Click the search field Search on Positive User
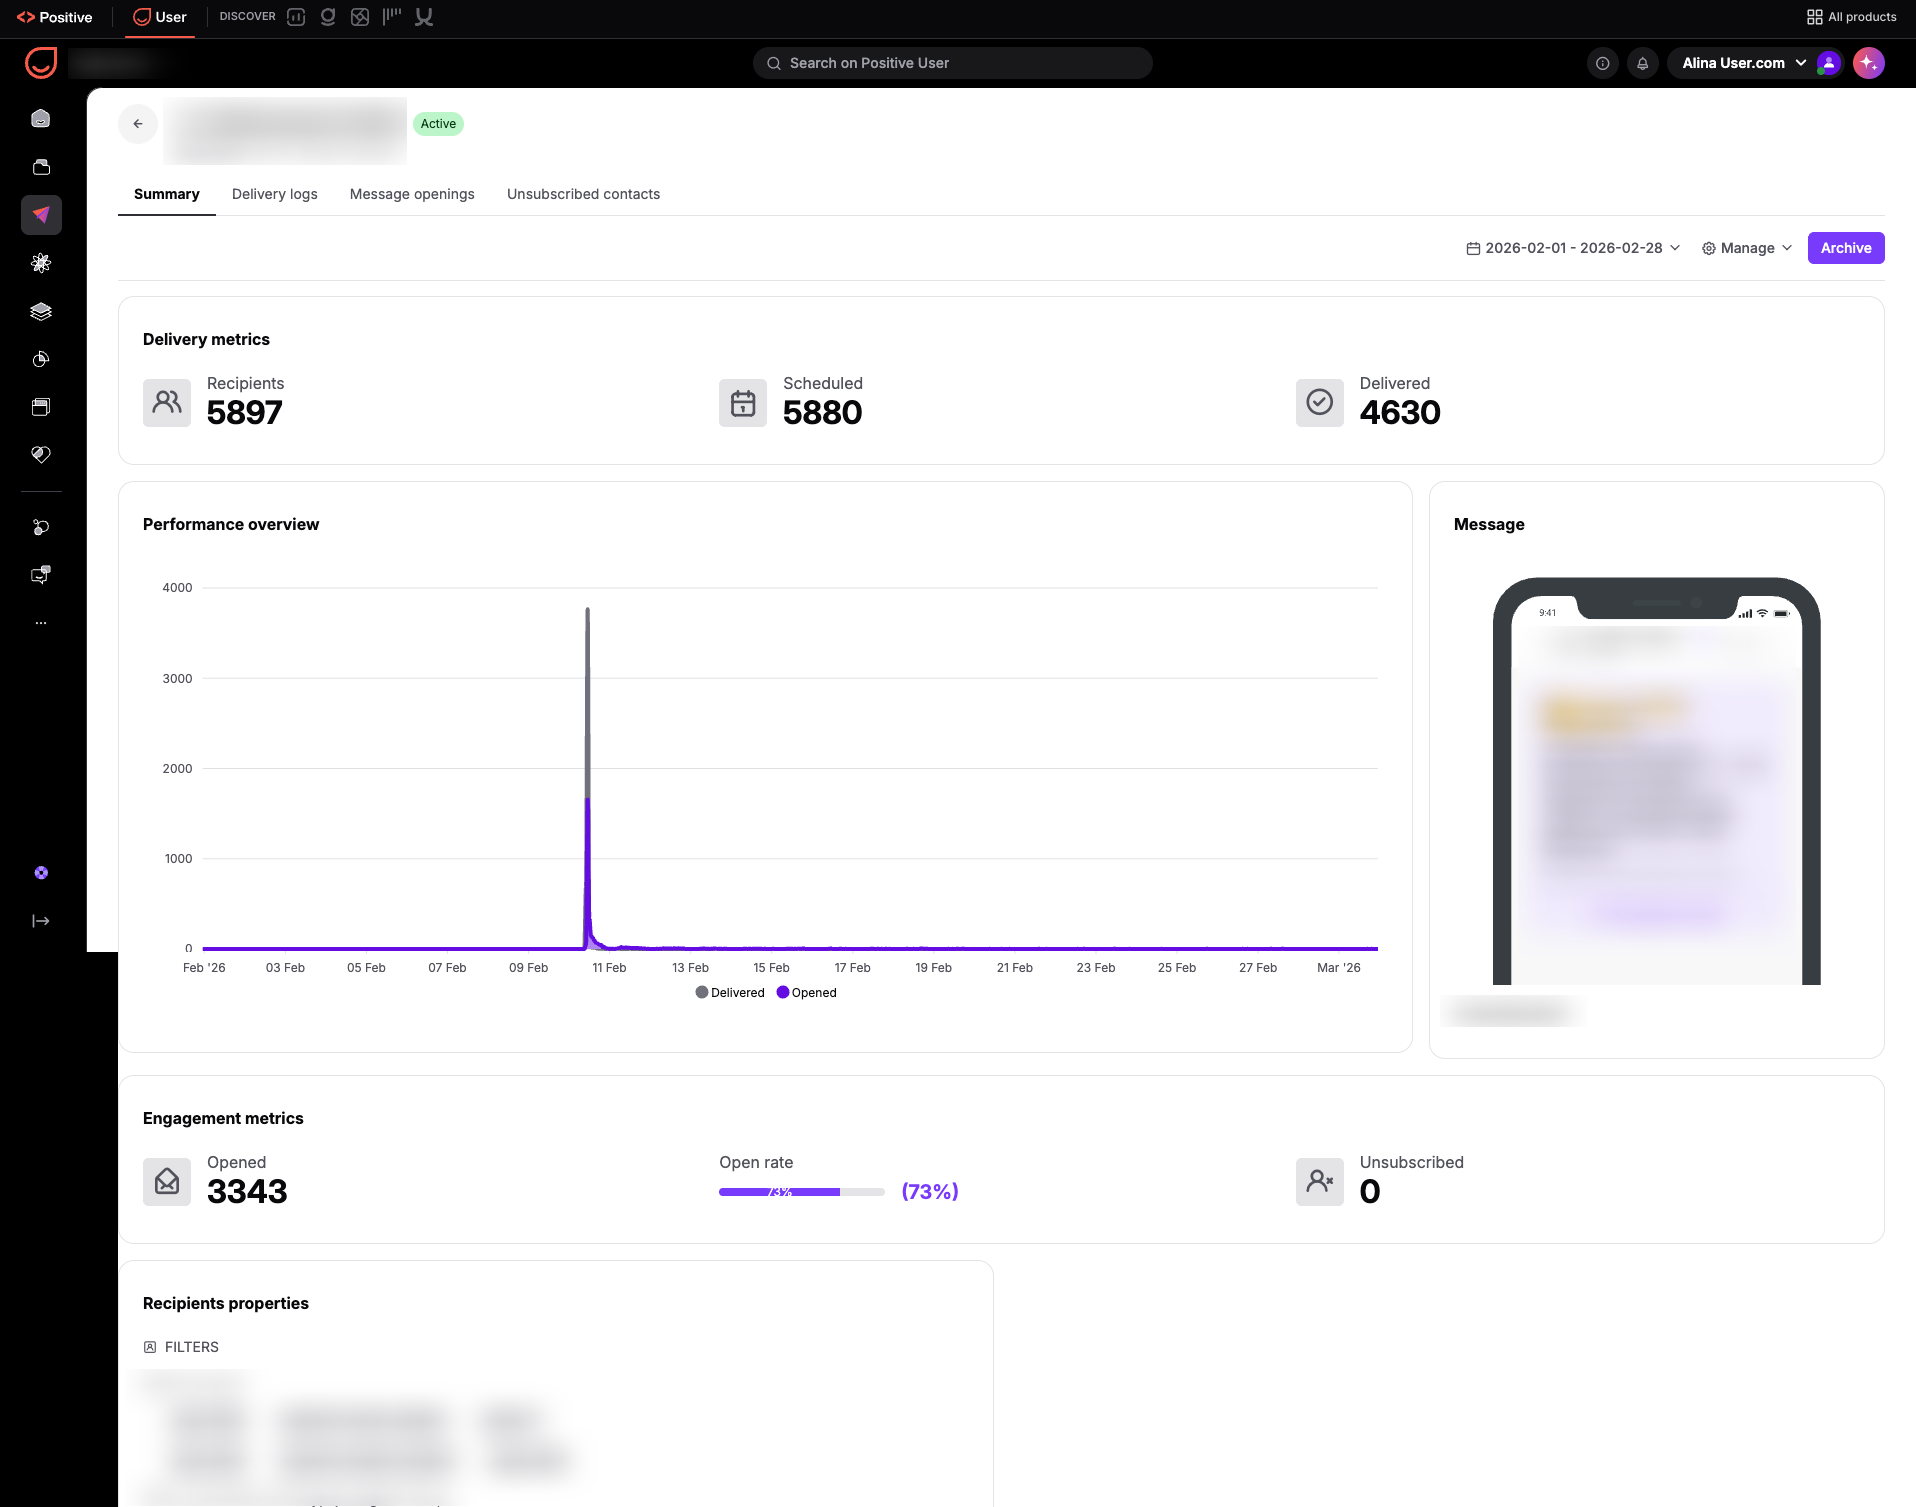The image size is (1916, 1507). pos(952,63)
